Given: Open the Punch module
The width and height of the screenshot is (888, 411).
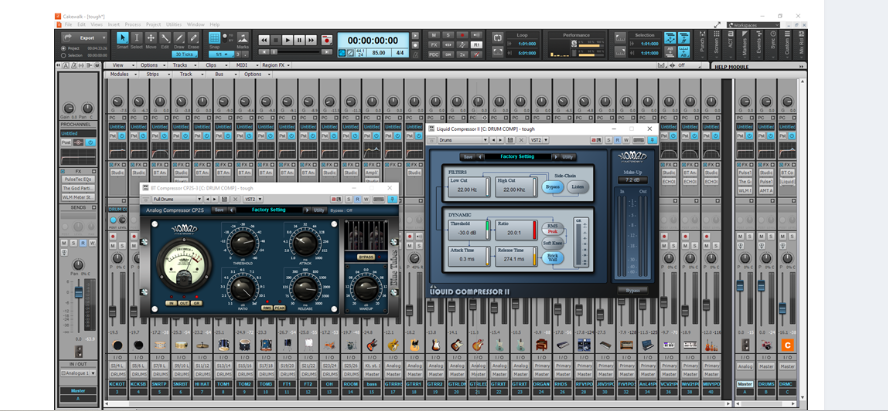Looking at the screenshot, I should click(x=702, y=45).
